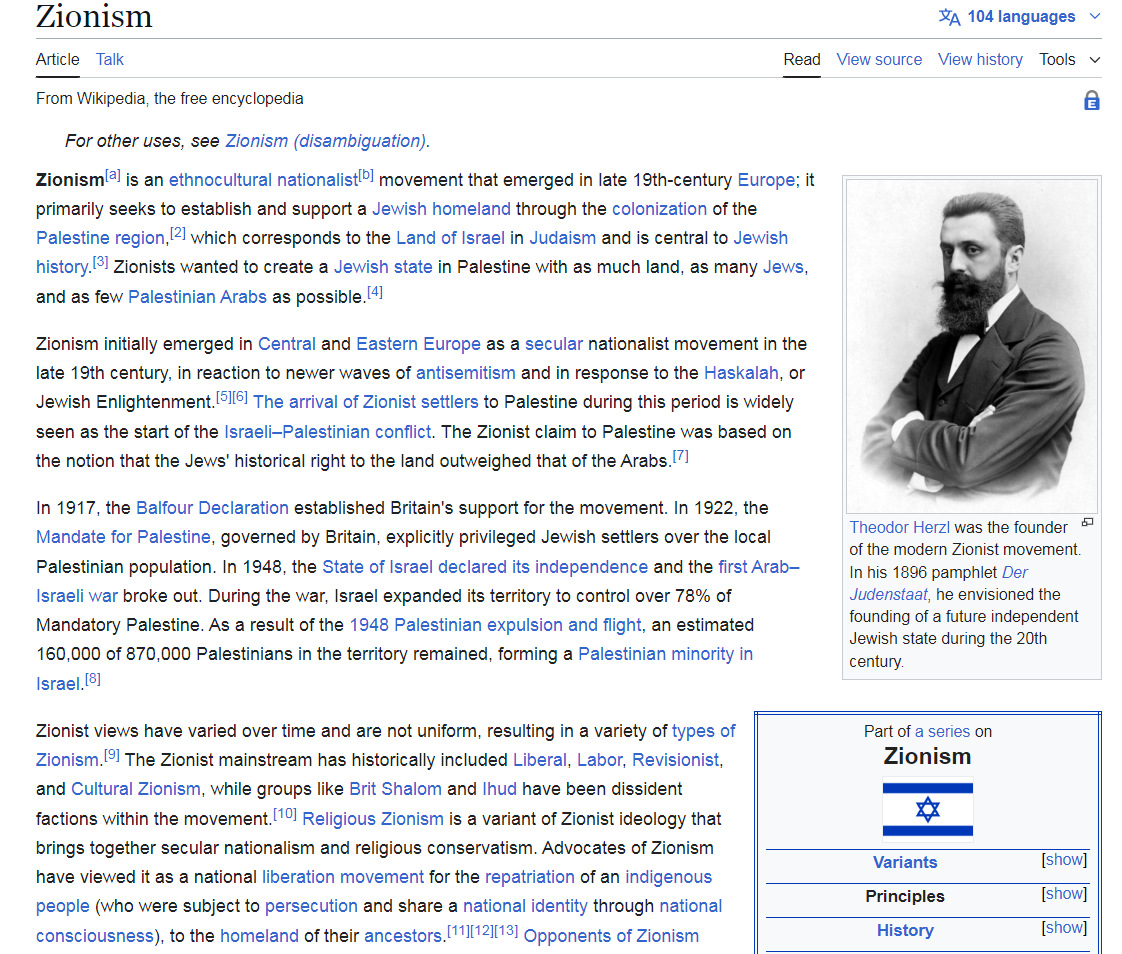
Task: Follow the ethnocultural nationalist link
Action: tap(263, 180)
